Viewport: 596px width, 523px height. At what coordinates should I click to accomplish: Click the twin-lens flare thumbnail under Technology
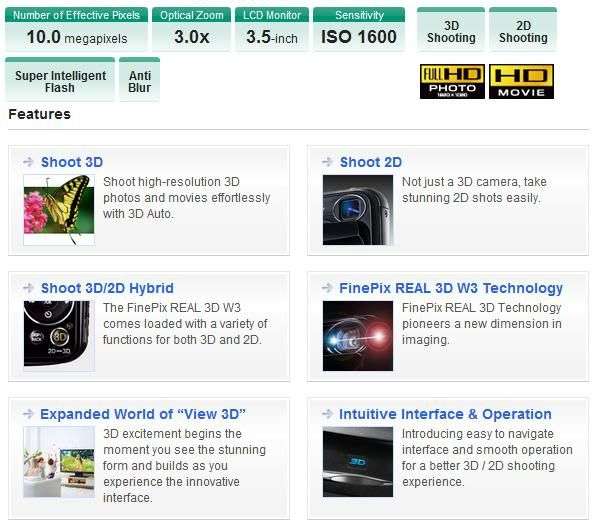[x=358, y=336]
